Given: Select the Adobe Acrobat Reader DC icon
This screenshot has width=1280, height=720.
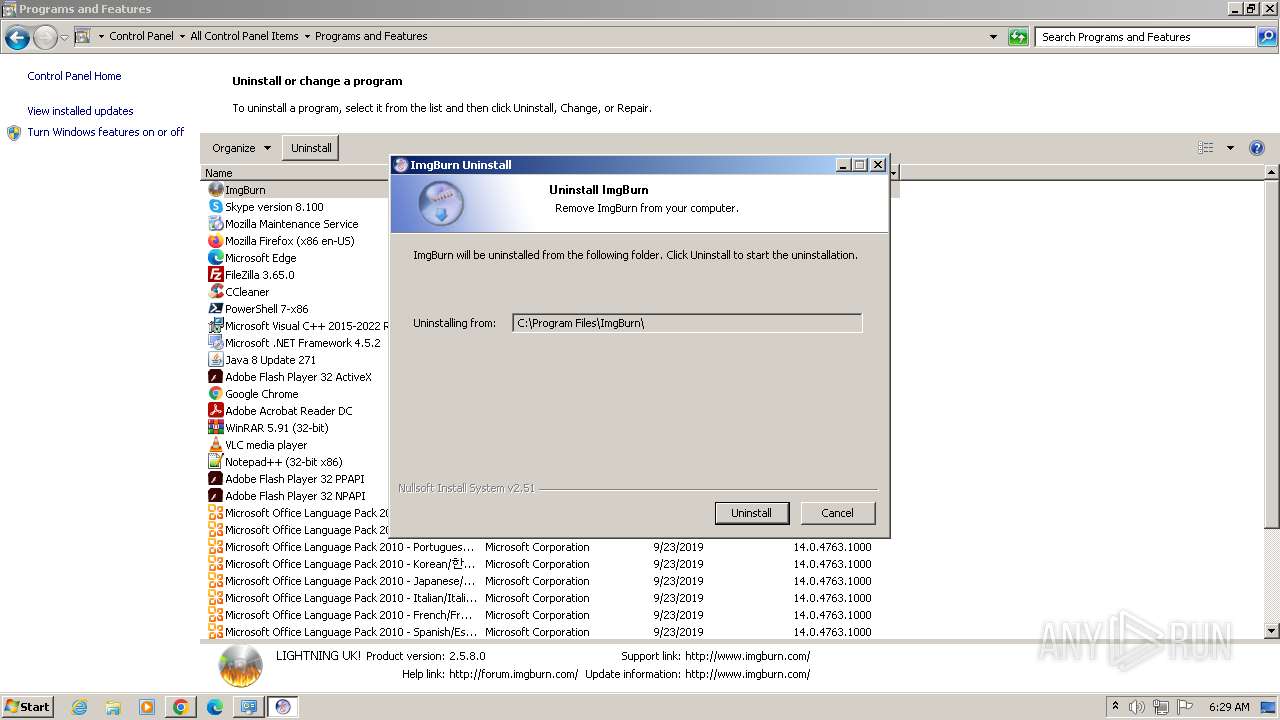Looking at the screenshot, I should pyautogui.click(x=215, y=411).
